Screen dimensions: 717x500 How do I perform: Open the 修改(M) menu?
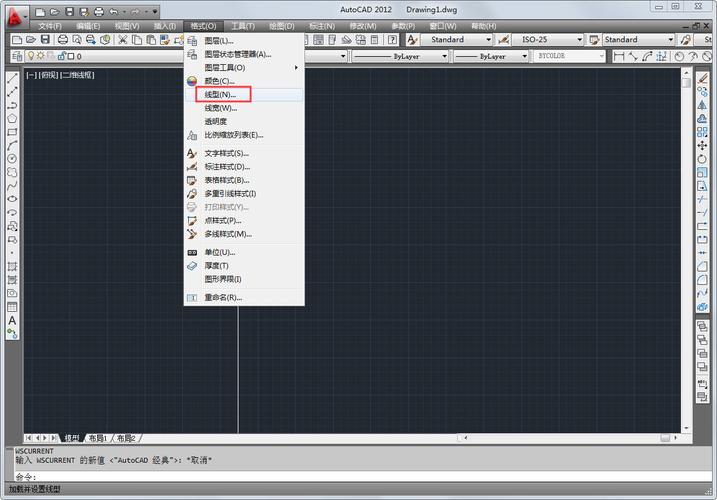(363, 26)
